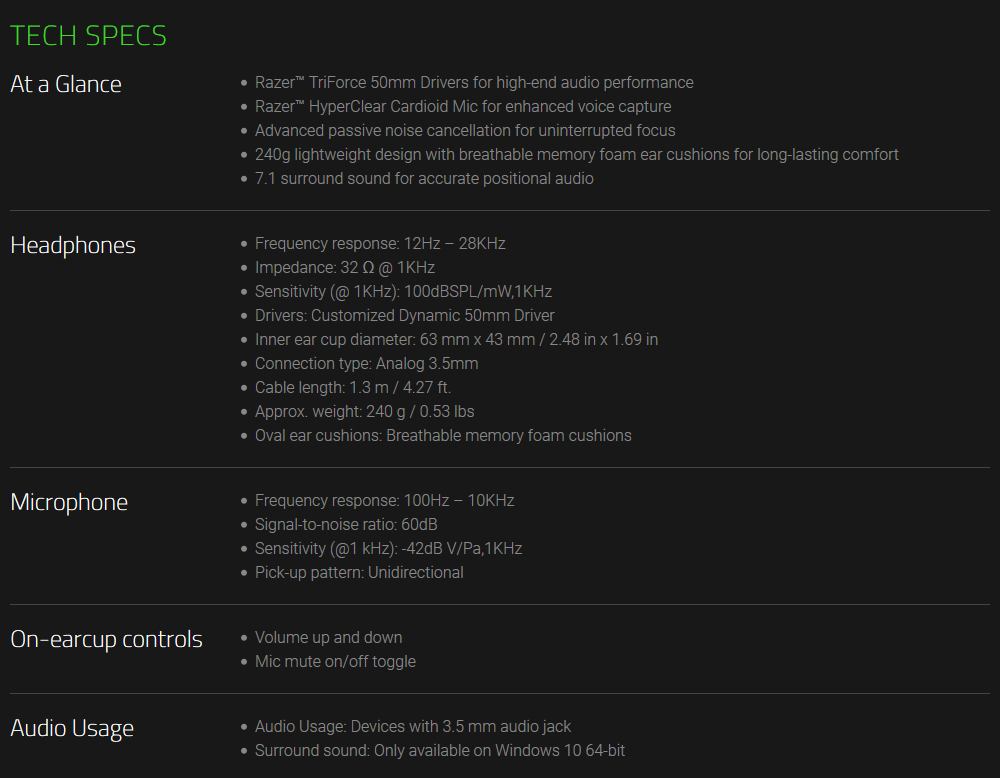Image resolution: width=1000 pixels, height=778 pixels.
Task: Click the Cable length 1.3 m line
Action: point(353,388)
